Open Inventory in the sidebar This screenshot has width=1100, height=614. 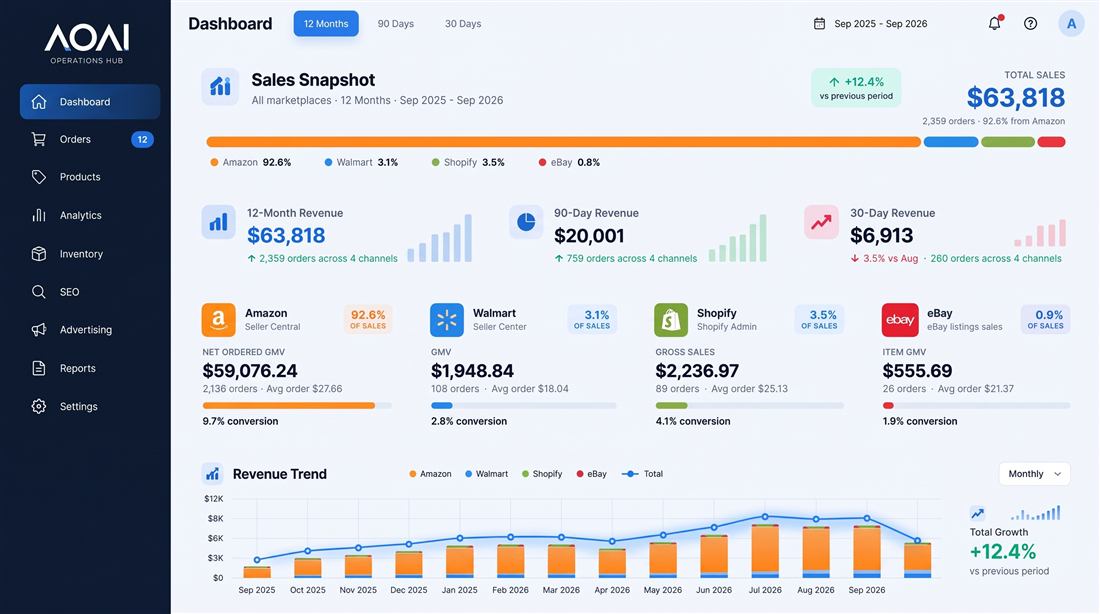point(90,253)
